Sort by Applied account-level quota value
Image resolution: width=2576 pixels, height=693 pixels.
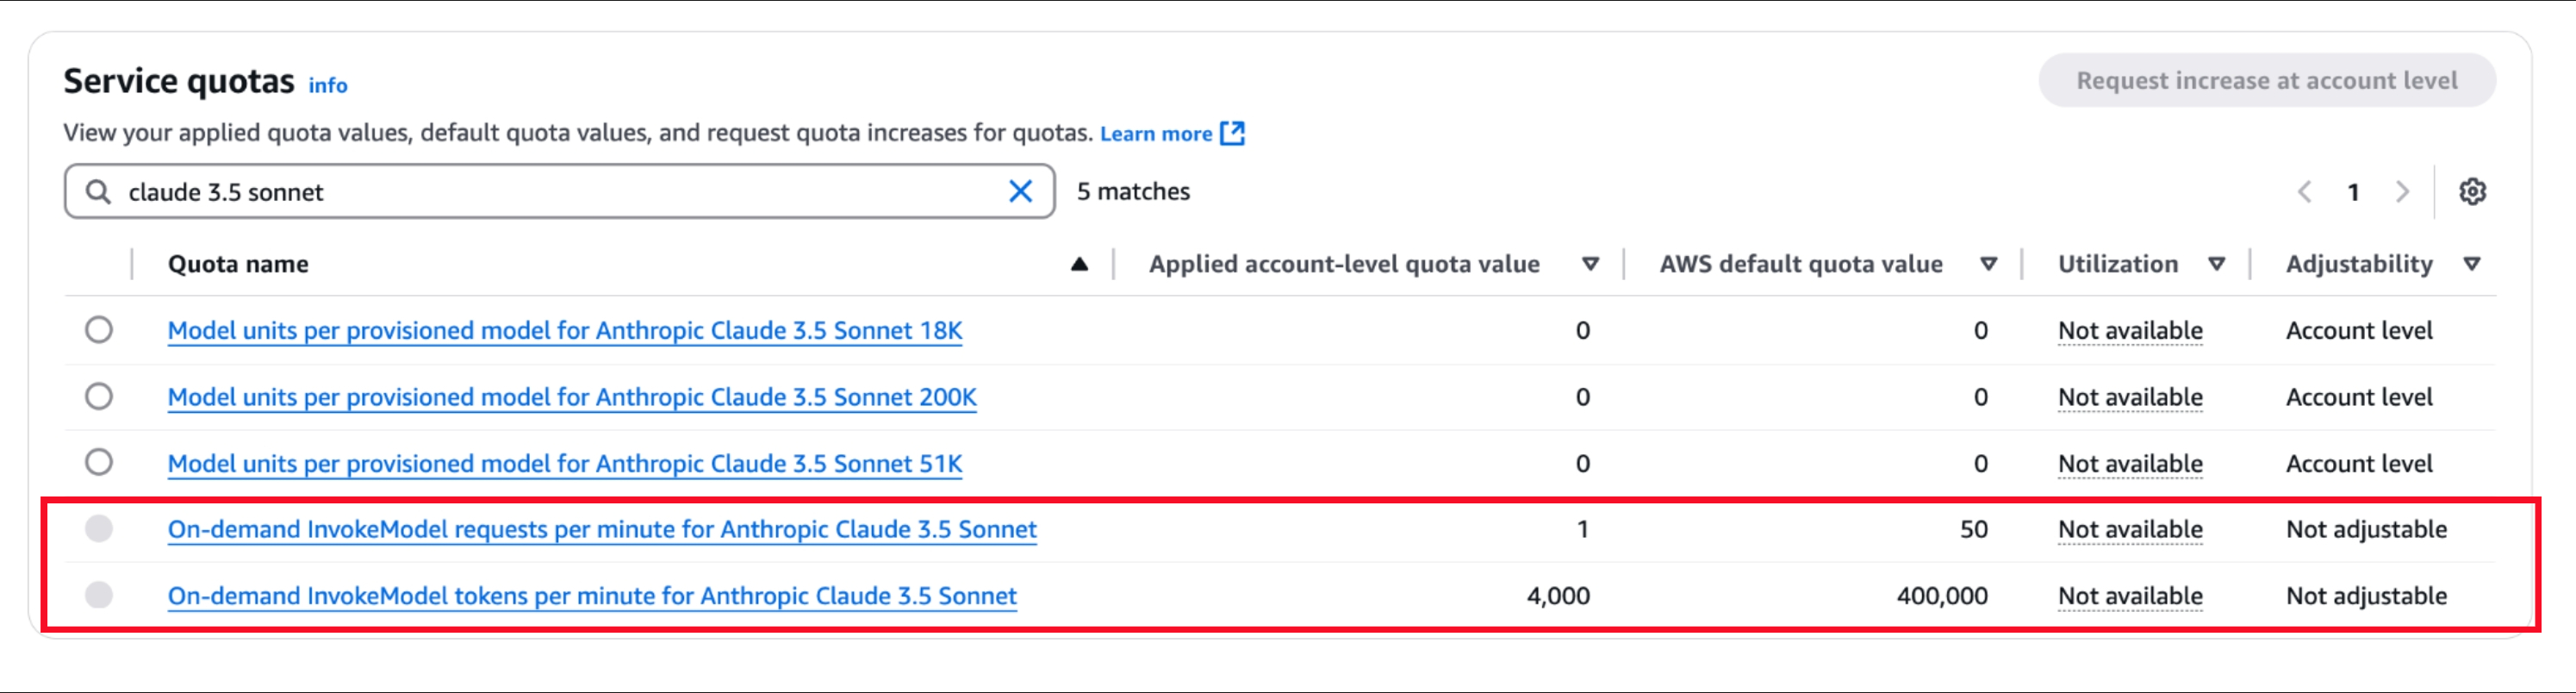tap(1590, 264)
